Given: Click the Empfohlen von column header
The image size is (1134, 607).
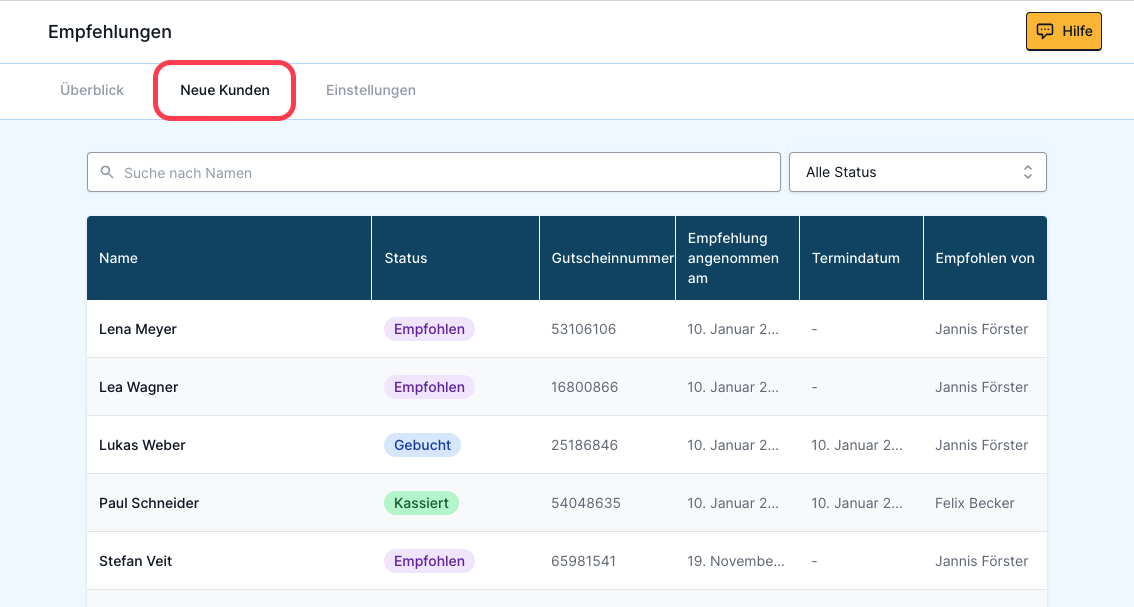Looking at the screenshot, I should tap(984, 258).
